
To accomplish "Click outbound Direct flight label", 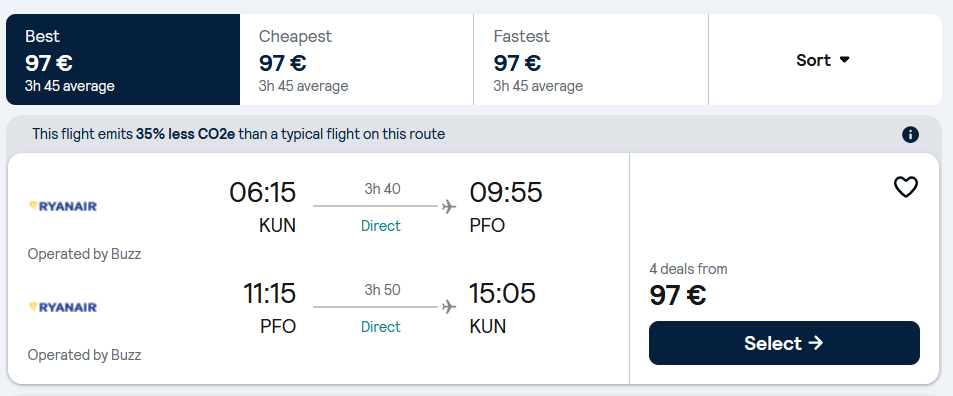I will point(381,226).
